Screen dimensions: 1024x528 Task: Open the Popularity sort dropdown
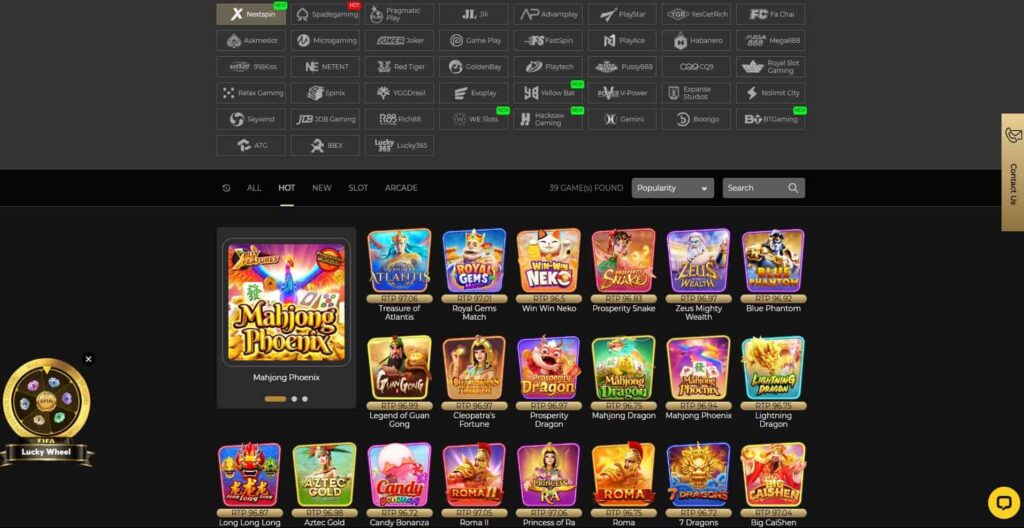673,188
